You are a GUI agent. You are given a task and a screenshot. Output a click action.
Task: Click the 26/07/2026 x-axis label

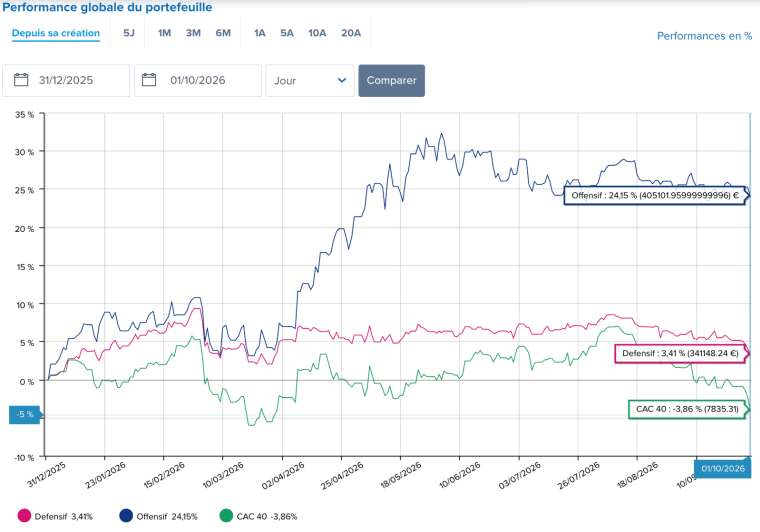click(x=579, y=475)
